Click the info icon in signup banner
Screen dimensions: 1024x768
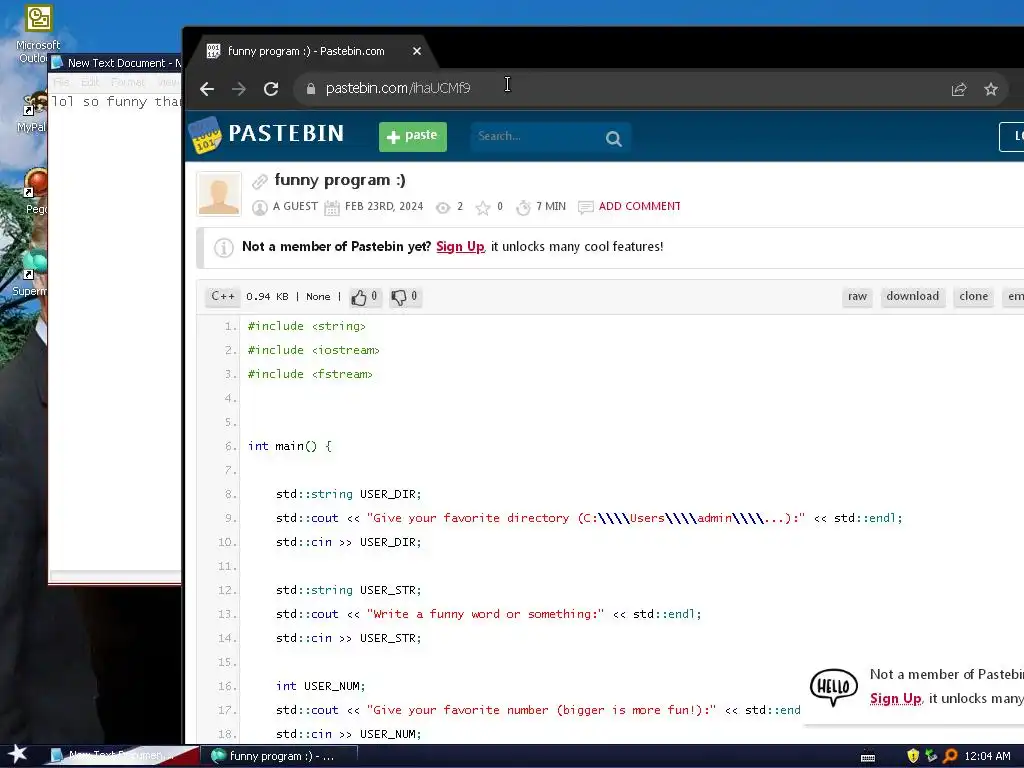(x=224, y=248)
